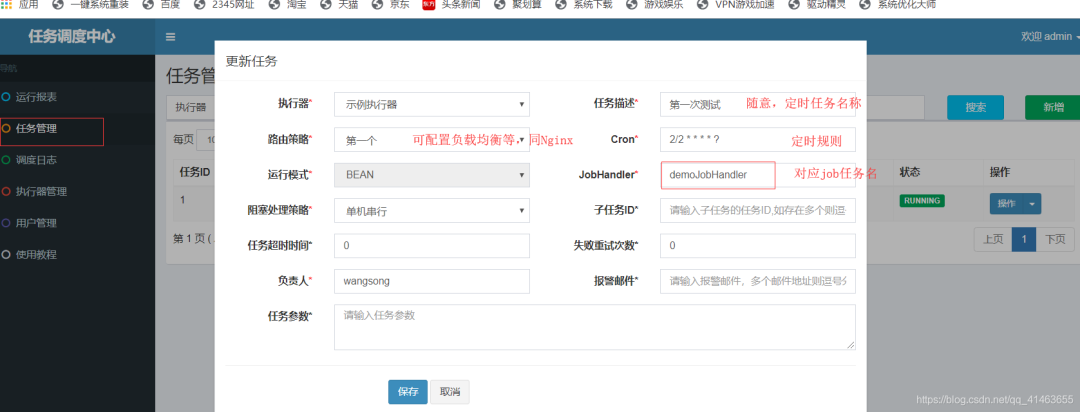The width and height of the screenshot is (1080, 412).
Task: Click the 报警邮件 input field
Action: coord(758,281)
